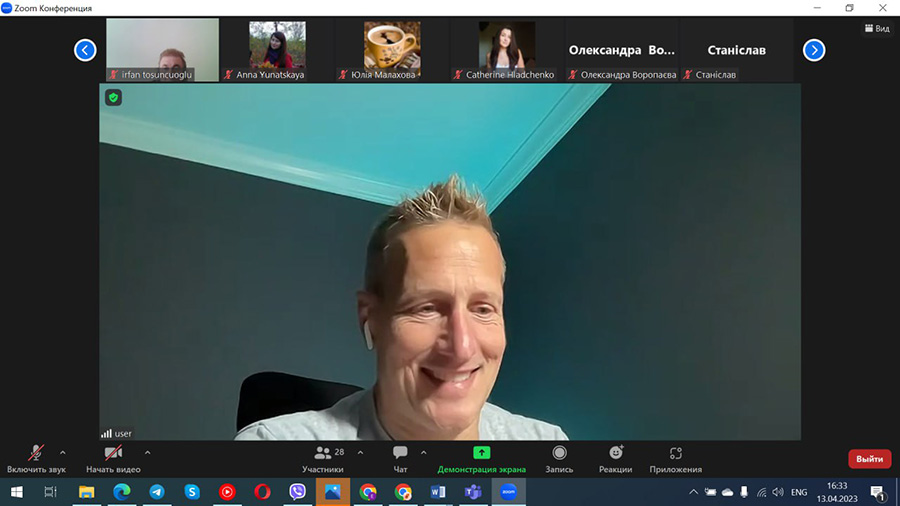Image resolution: width=900 pixels, height=506 pixels.
Task: Unmute microphone with Включить звук
Action: 36,459
